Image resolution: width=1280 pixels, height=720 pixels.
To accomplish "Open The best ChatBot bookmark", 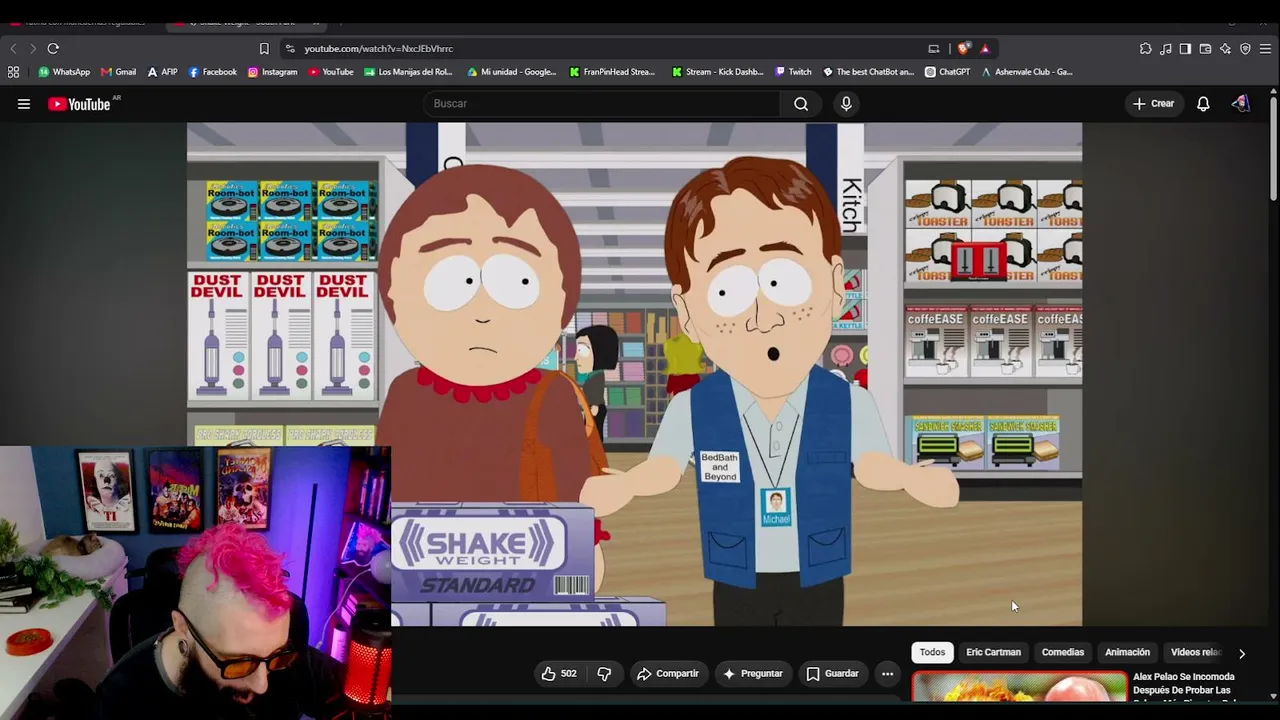I will (868, 72).
